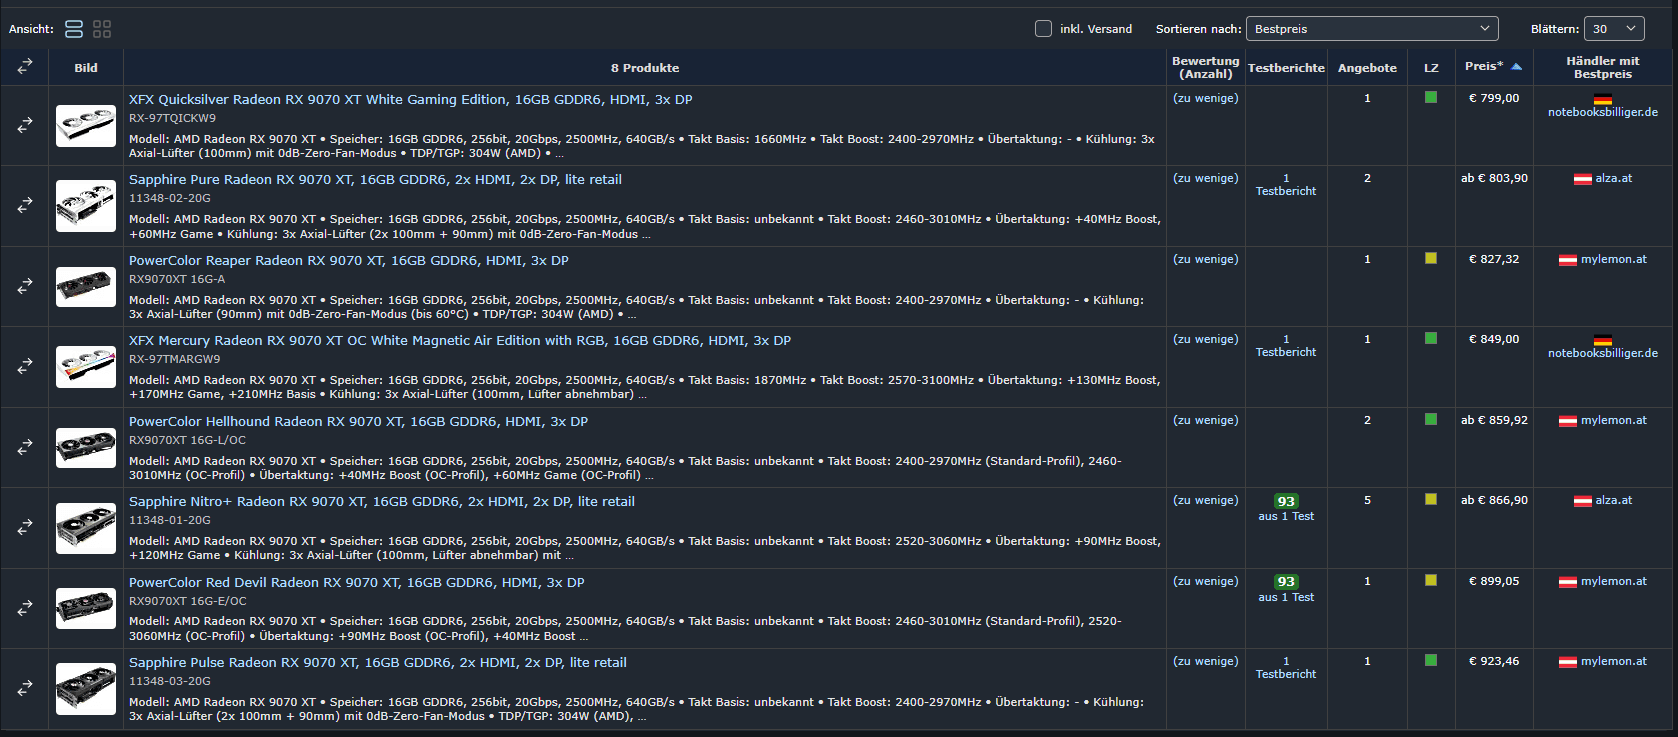
Task: Open PowerColor Hellhound Radeon RX 9070 XT link
Action: pos(358,421)
